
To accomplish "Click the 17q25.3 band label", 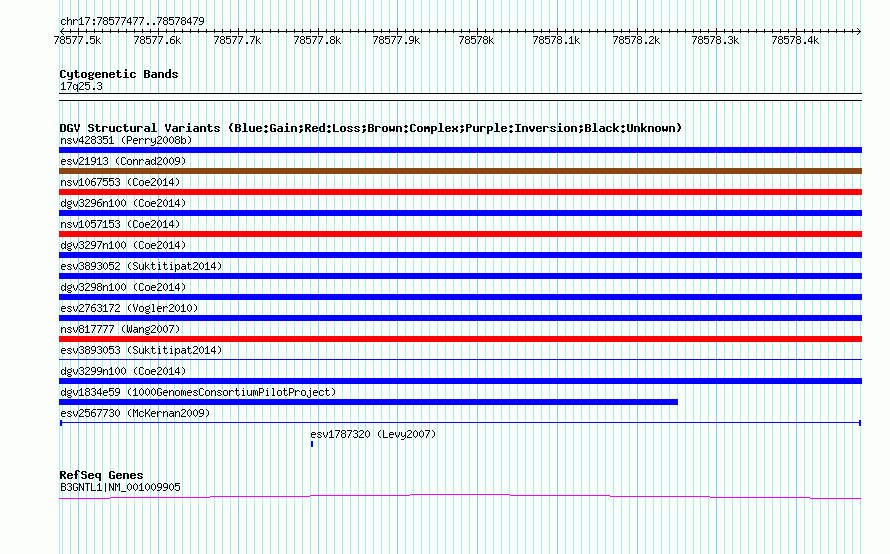I will tap(81, 86).
